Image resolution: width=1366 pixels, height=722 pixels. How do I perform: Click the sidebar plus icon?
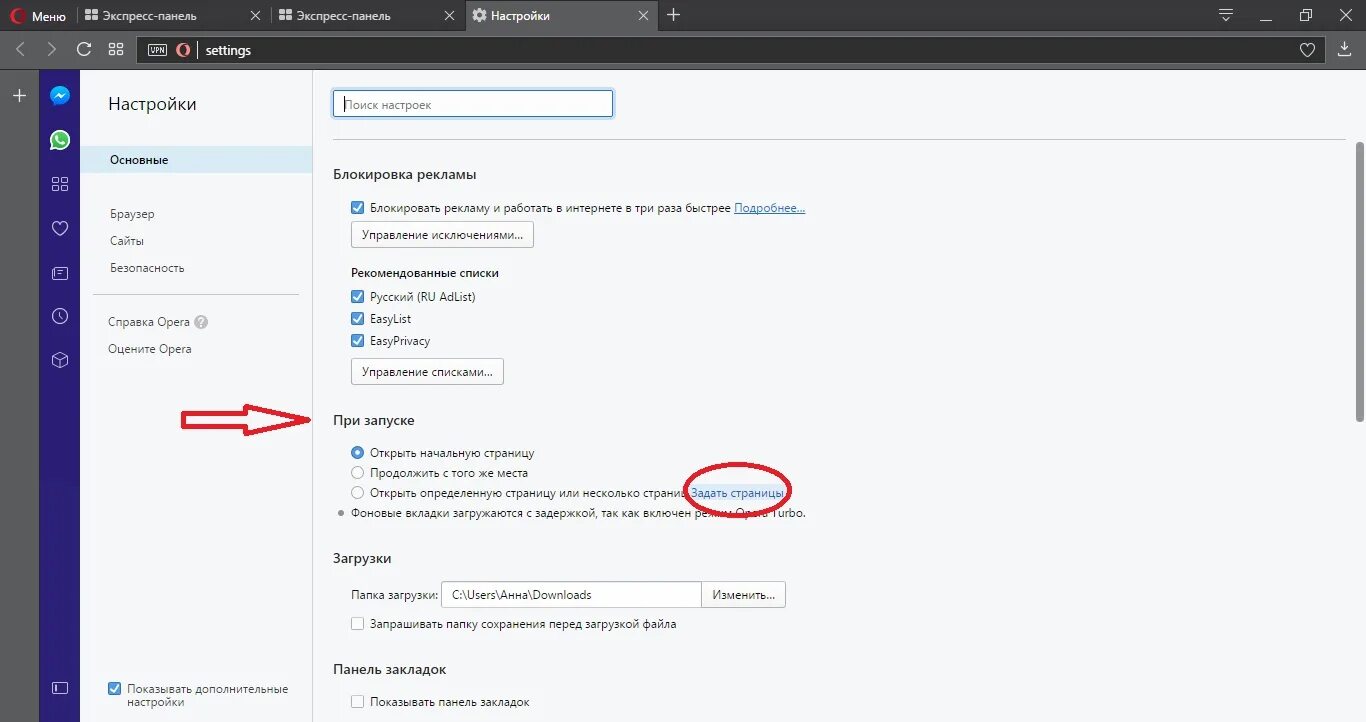pos(19,96)
